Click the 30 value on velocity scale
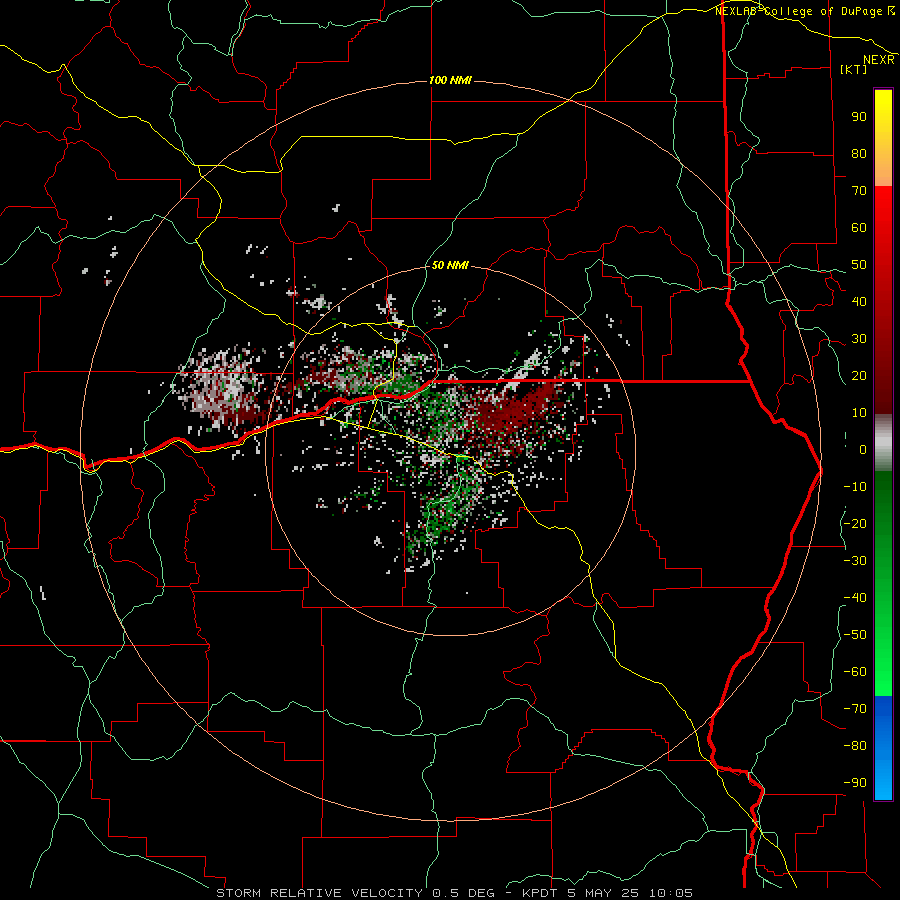The image size is (900, 900). point(859,339)
